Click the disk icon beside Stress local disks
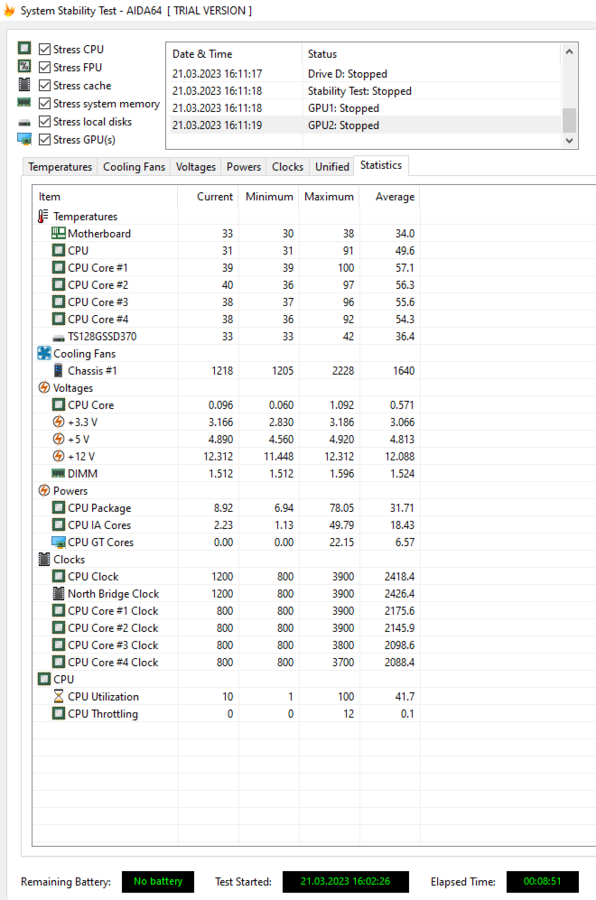Viewport: 596px width, 900px height. tap(24, 122)
